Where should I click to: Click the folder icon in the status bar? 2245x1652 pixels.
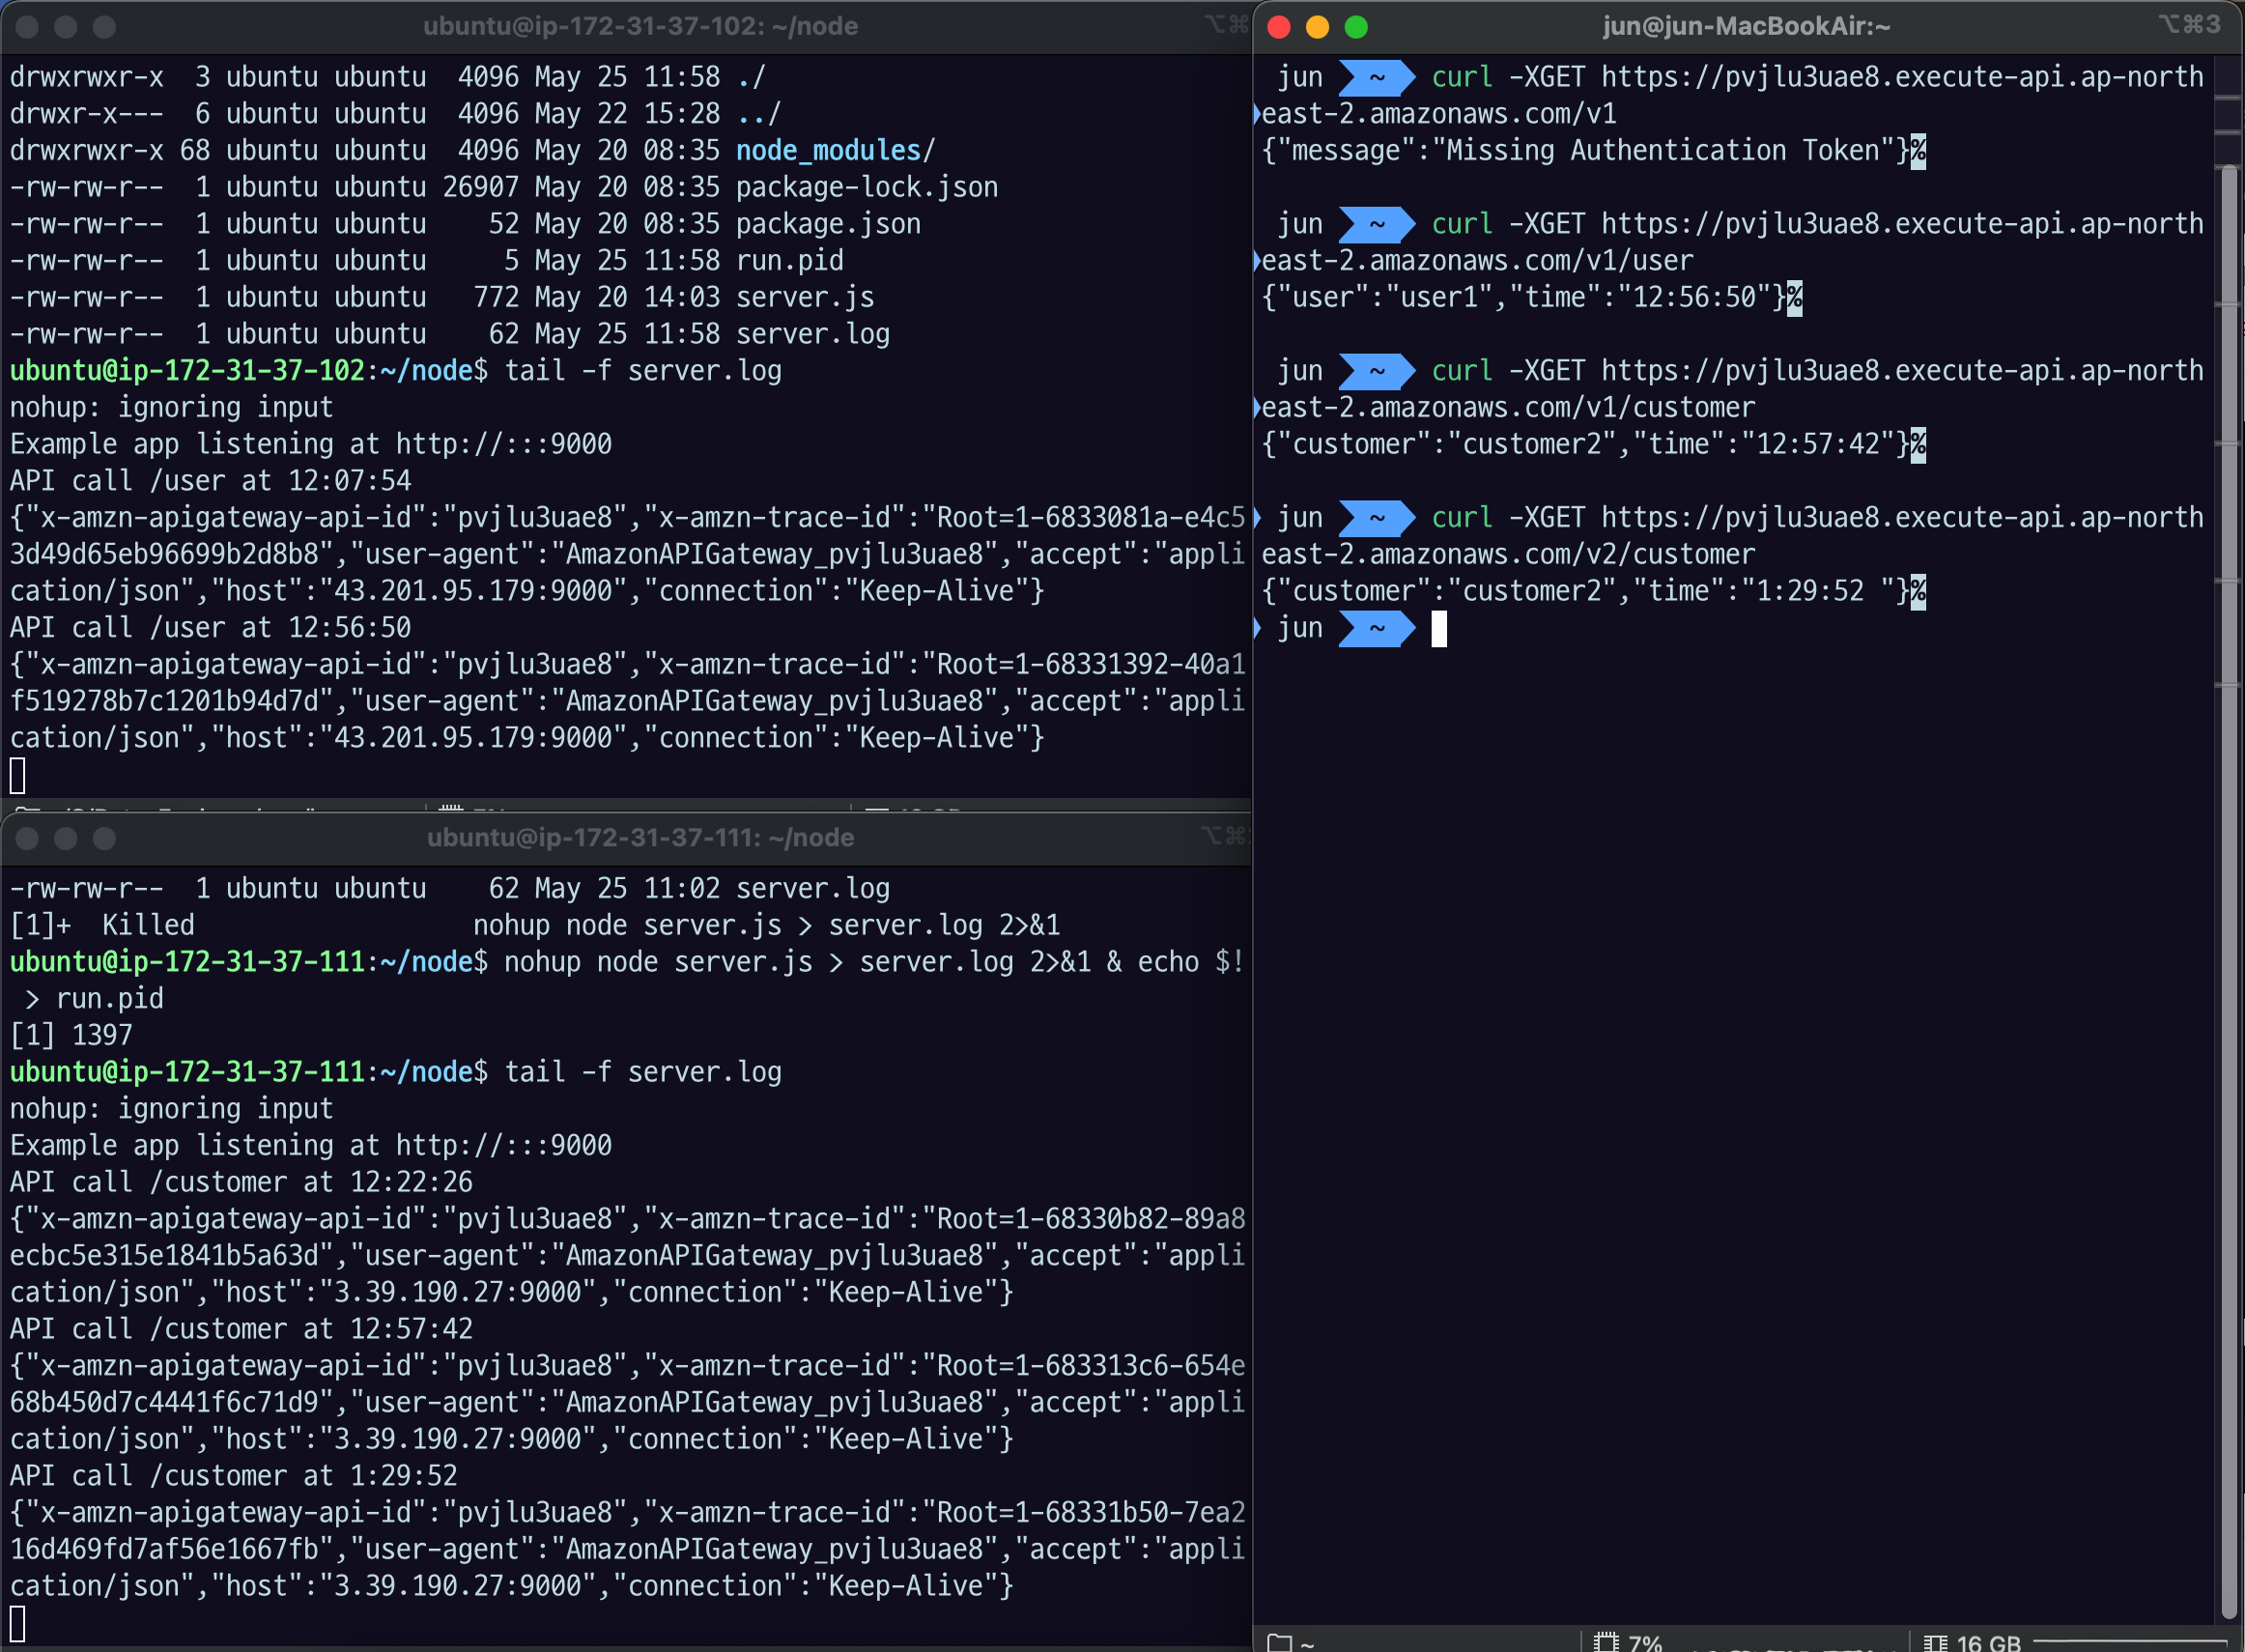pyautogui.click(x=1279, y=1642)
